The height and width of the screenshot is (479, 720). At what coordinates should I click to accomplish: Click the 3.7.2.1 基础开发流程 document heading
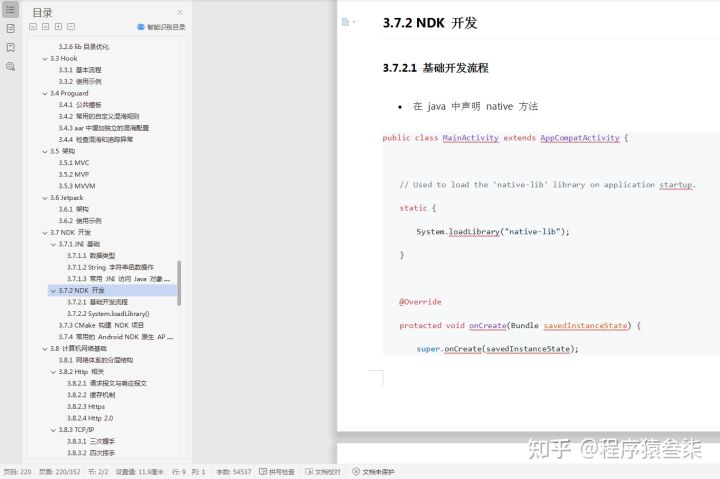coord(435,68)
